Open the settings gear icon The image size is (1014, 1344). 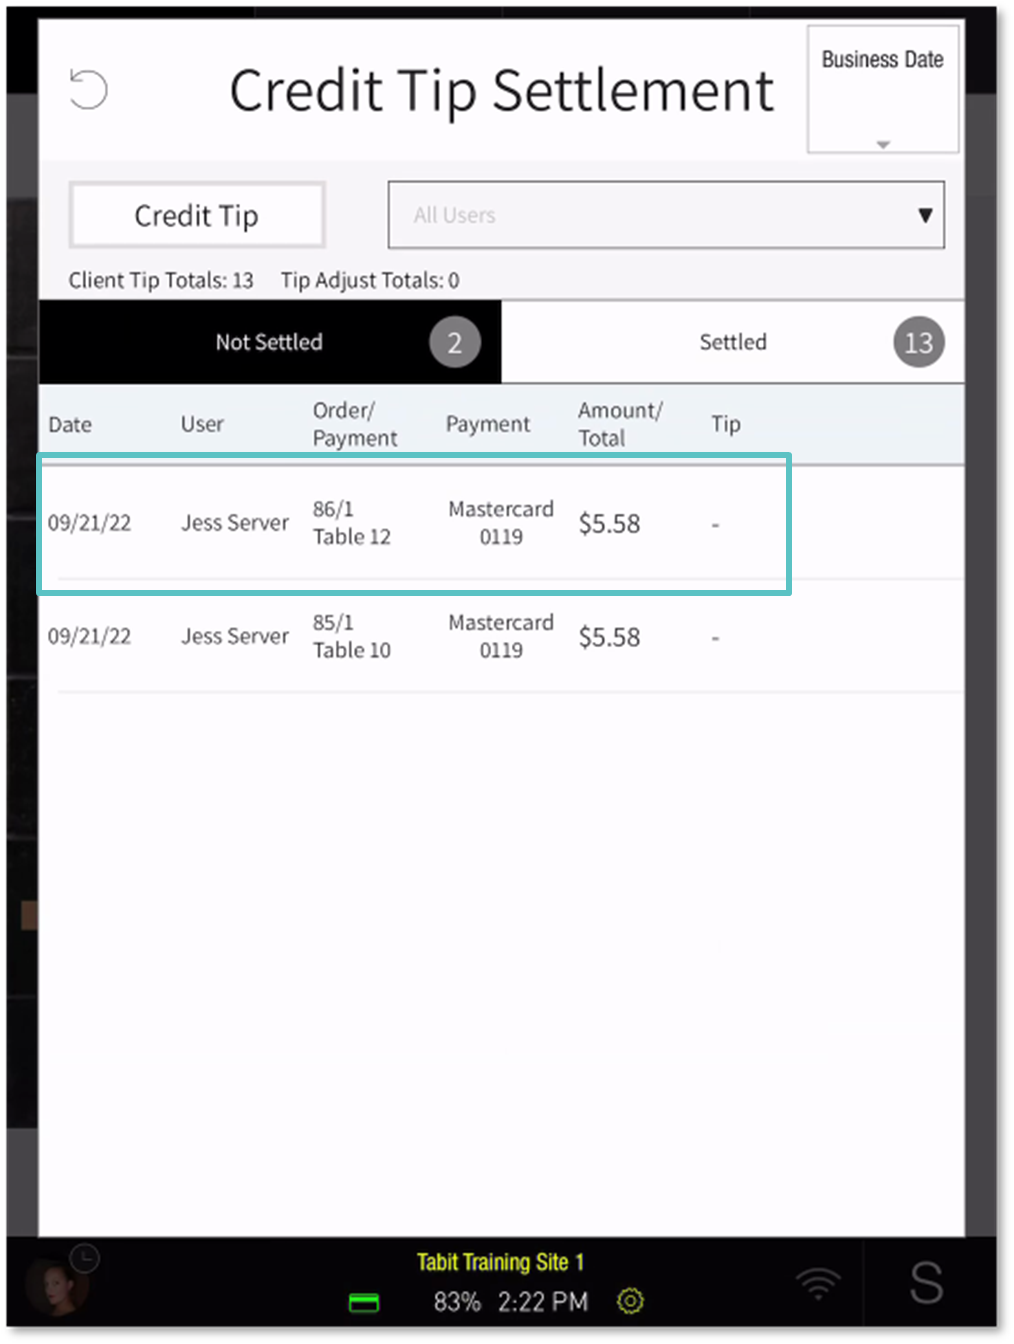(630, 1301)
